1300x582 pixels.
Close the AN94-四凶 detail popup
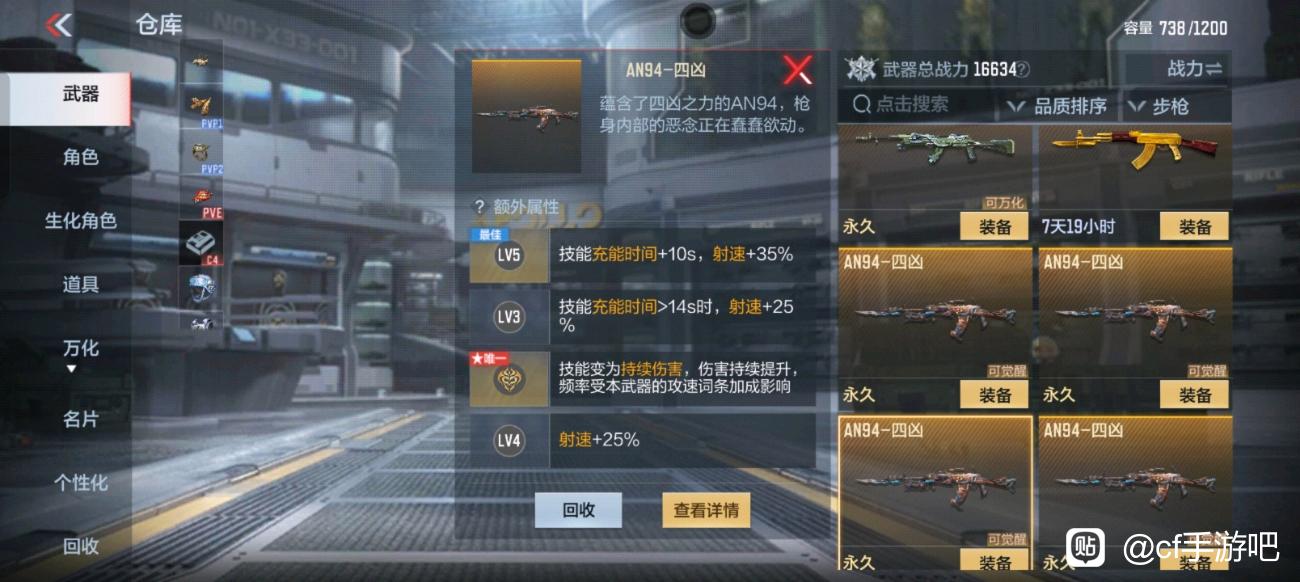(797, 70)
